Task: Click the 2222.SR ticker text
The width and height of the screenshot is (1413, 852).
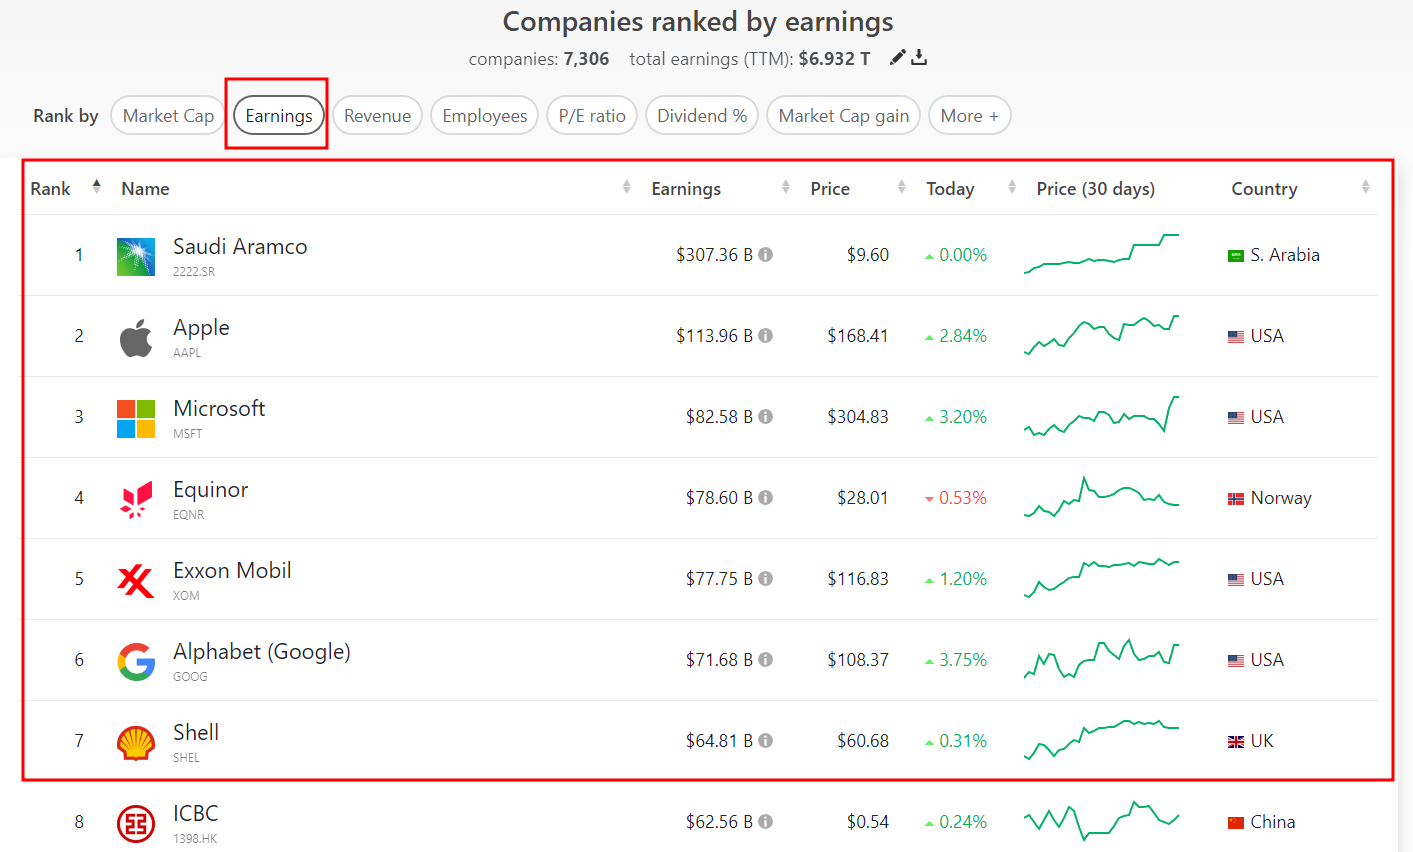Action: (x=194, y=272)
